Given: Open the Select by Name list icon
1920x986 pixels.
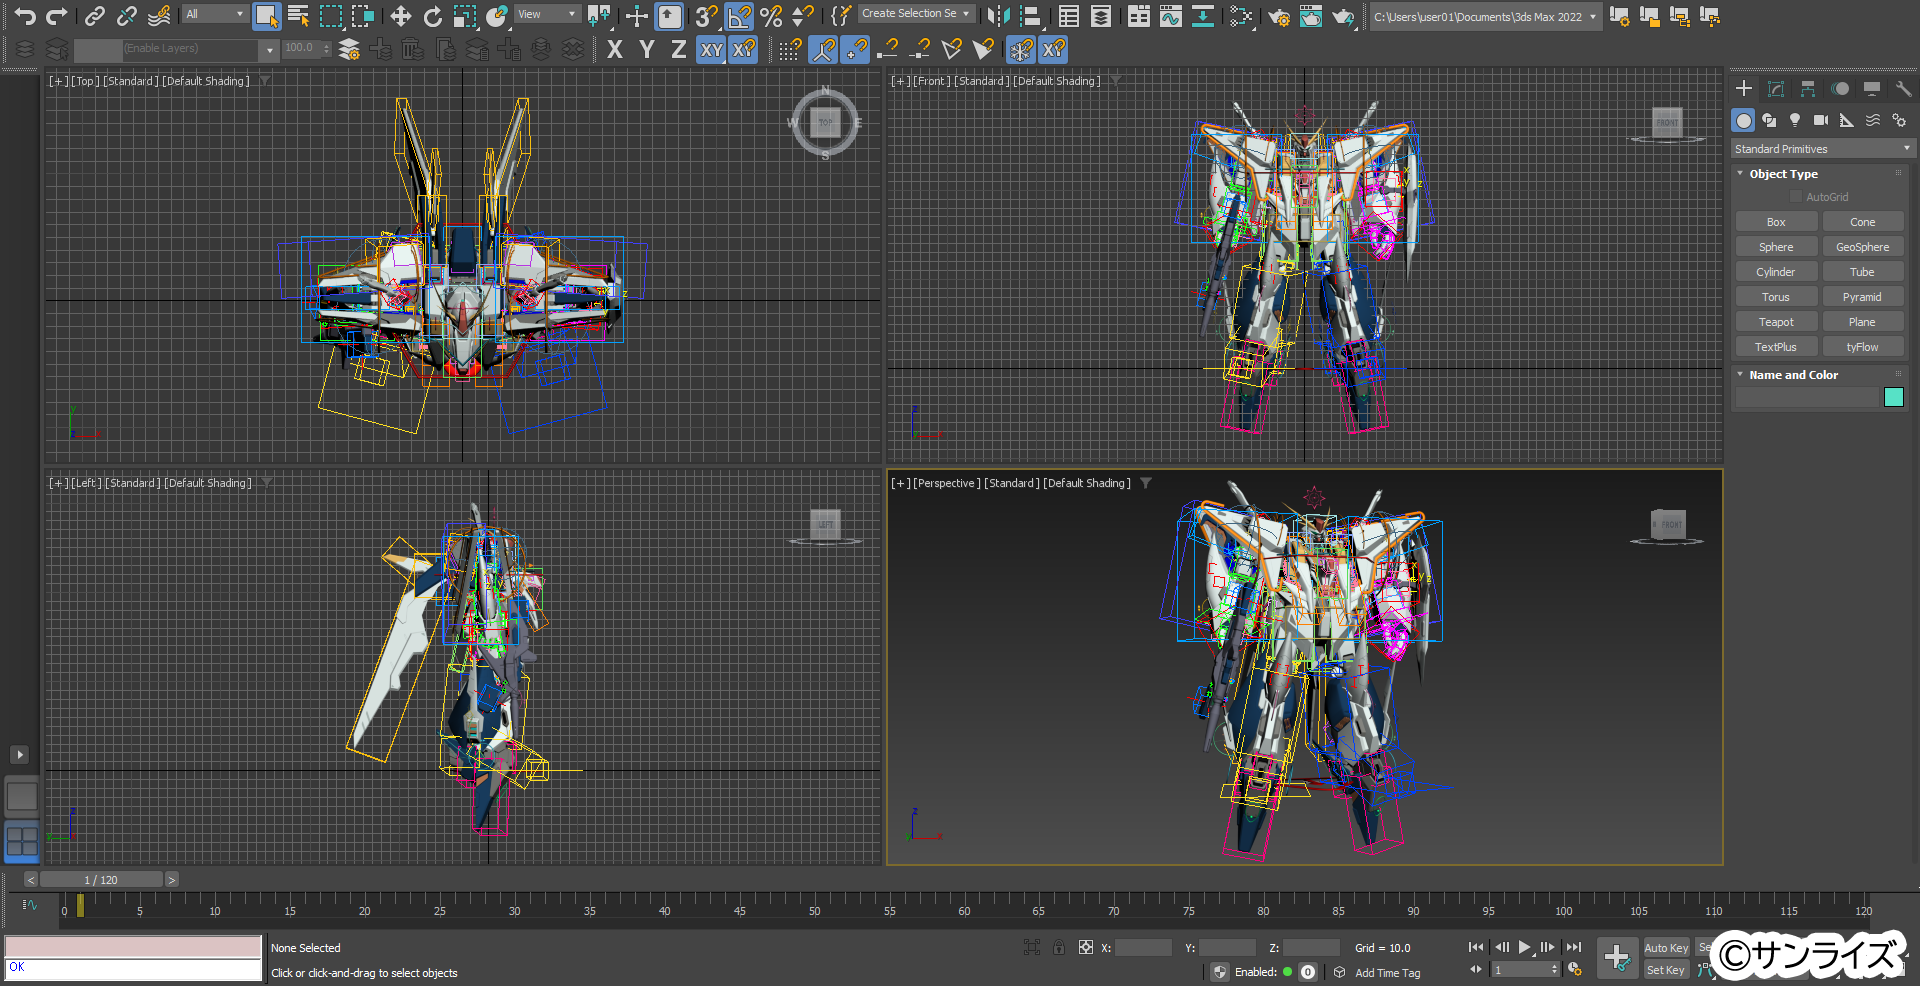Looking at the screenshot, I should click(298, 16).
